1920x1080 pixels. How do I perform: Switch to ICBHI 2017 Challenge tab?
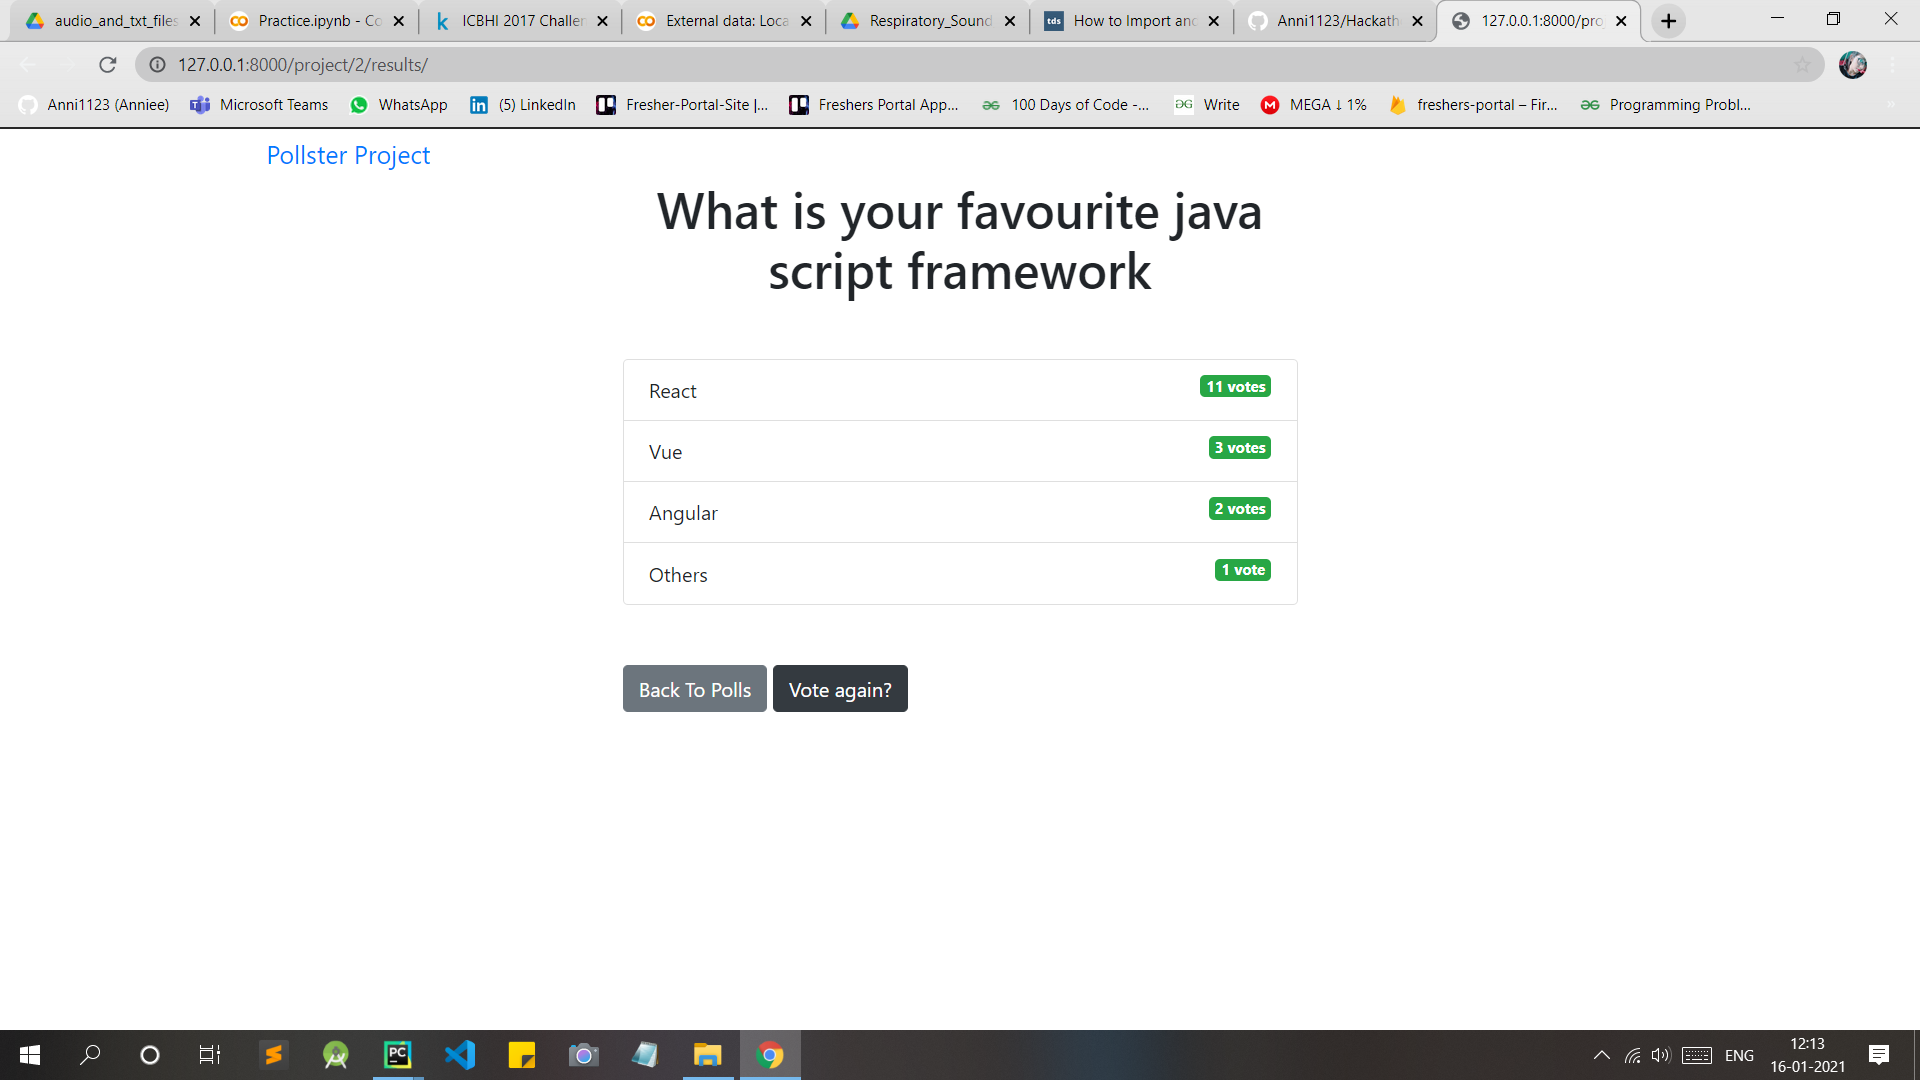tap(521, 21)
